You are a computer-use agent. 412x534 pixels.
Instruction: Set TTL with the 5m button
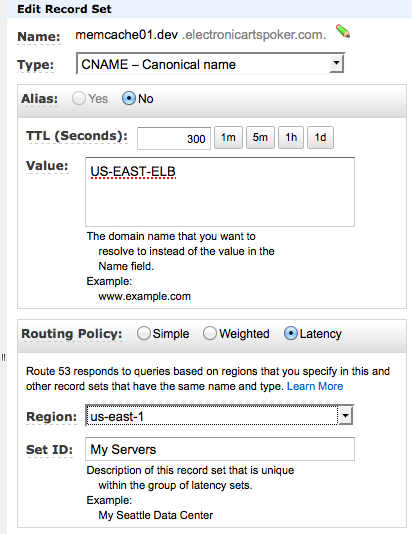pos(260,138)
